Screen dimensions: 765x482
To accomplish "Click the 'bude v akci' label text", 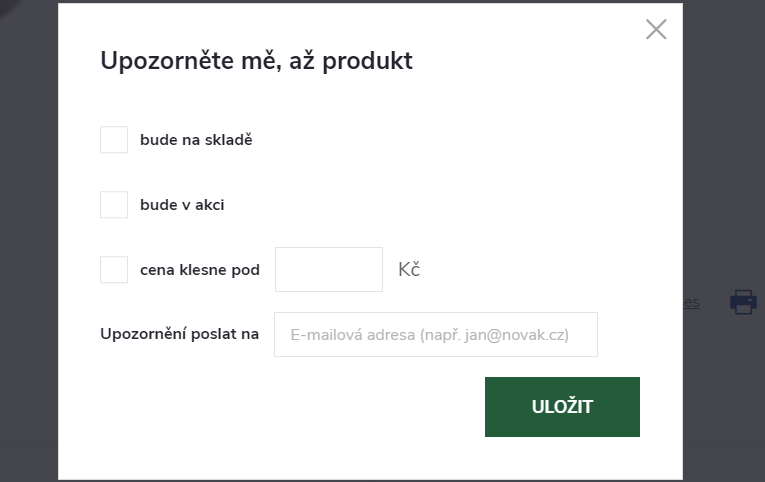I will [182, 205].
